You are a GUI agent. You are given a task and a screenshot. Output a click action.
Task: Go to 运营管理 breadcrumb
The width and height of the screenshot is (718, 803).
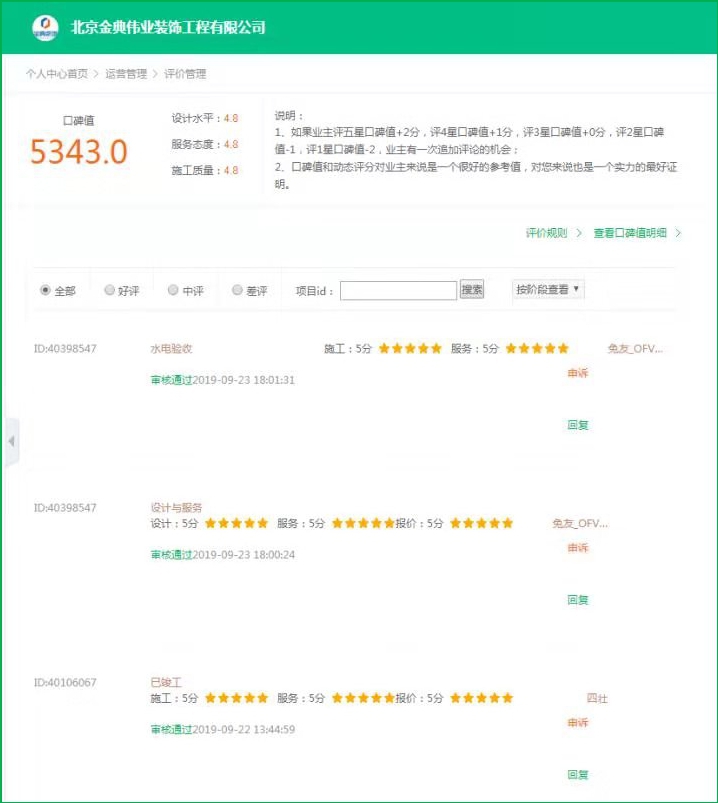click(126, 74)
